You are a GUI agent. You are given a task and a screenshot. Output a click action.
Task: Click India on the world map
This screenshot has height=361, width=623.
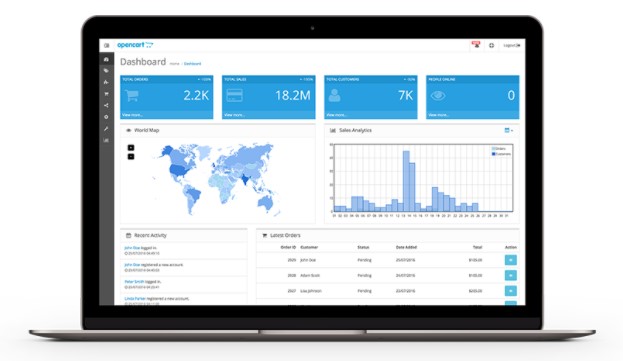click(x=245, y=180)
